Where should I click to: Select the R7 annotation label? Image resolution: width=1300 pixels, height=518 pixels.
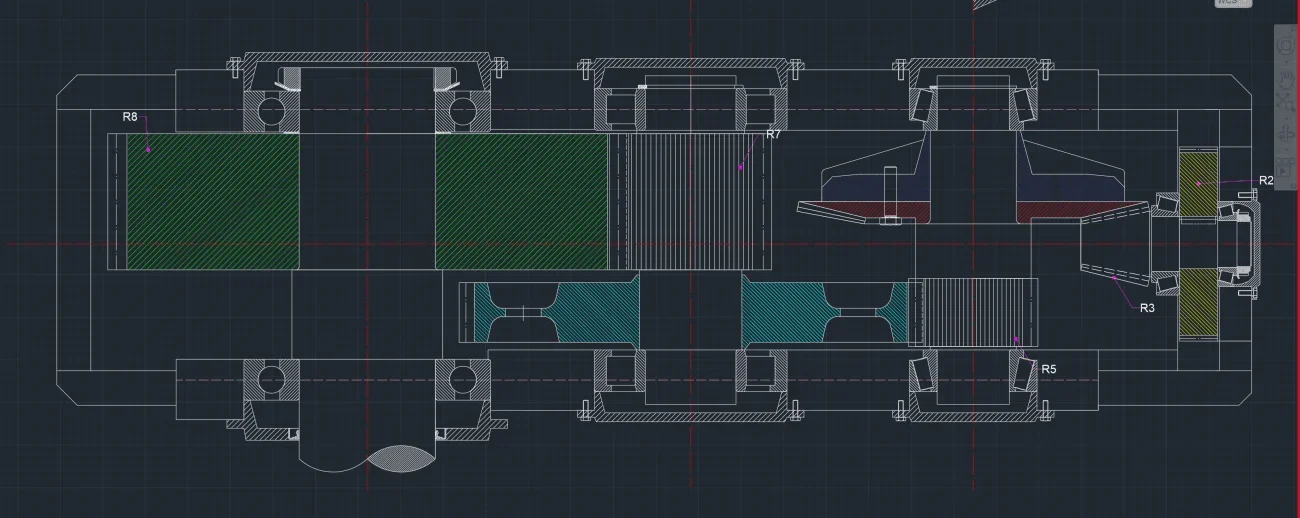(773, 134)
